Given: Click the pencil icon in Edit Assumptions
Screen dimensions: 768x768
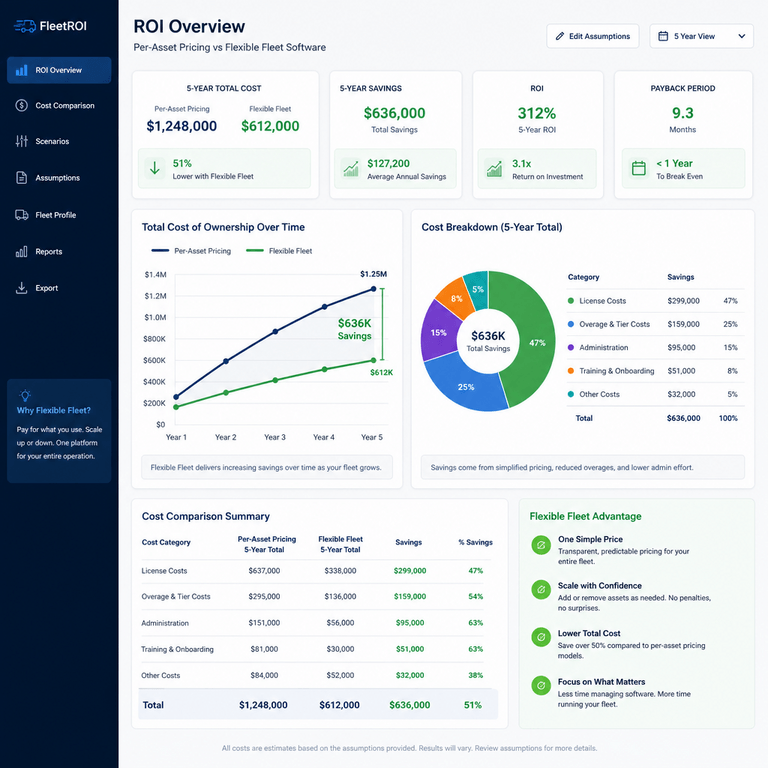Looking at the screenshot, I should pos(560,36).
